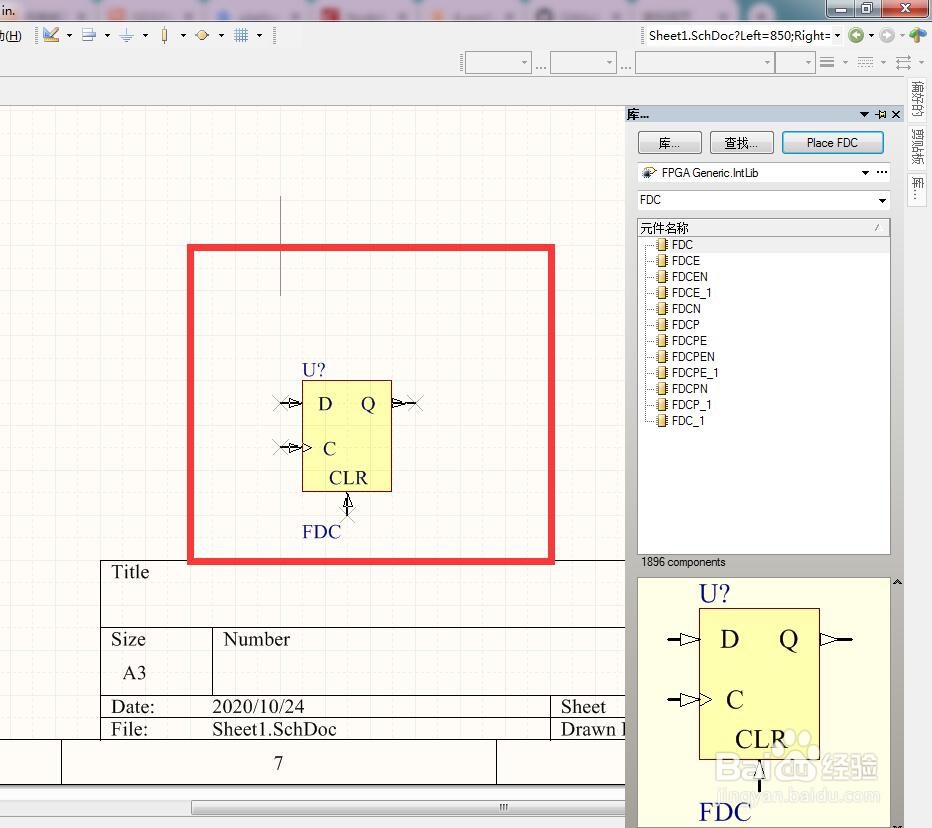Screen dimensions: 932x828
Task: Expand drawing tools dropdown arrow
Action: (x=70, y=36)
